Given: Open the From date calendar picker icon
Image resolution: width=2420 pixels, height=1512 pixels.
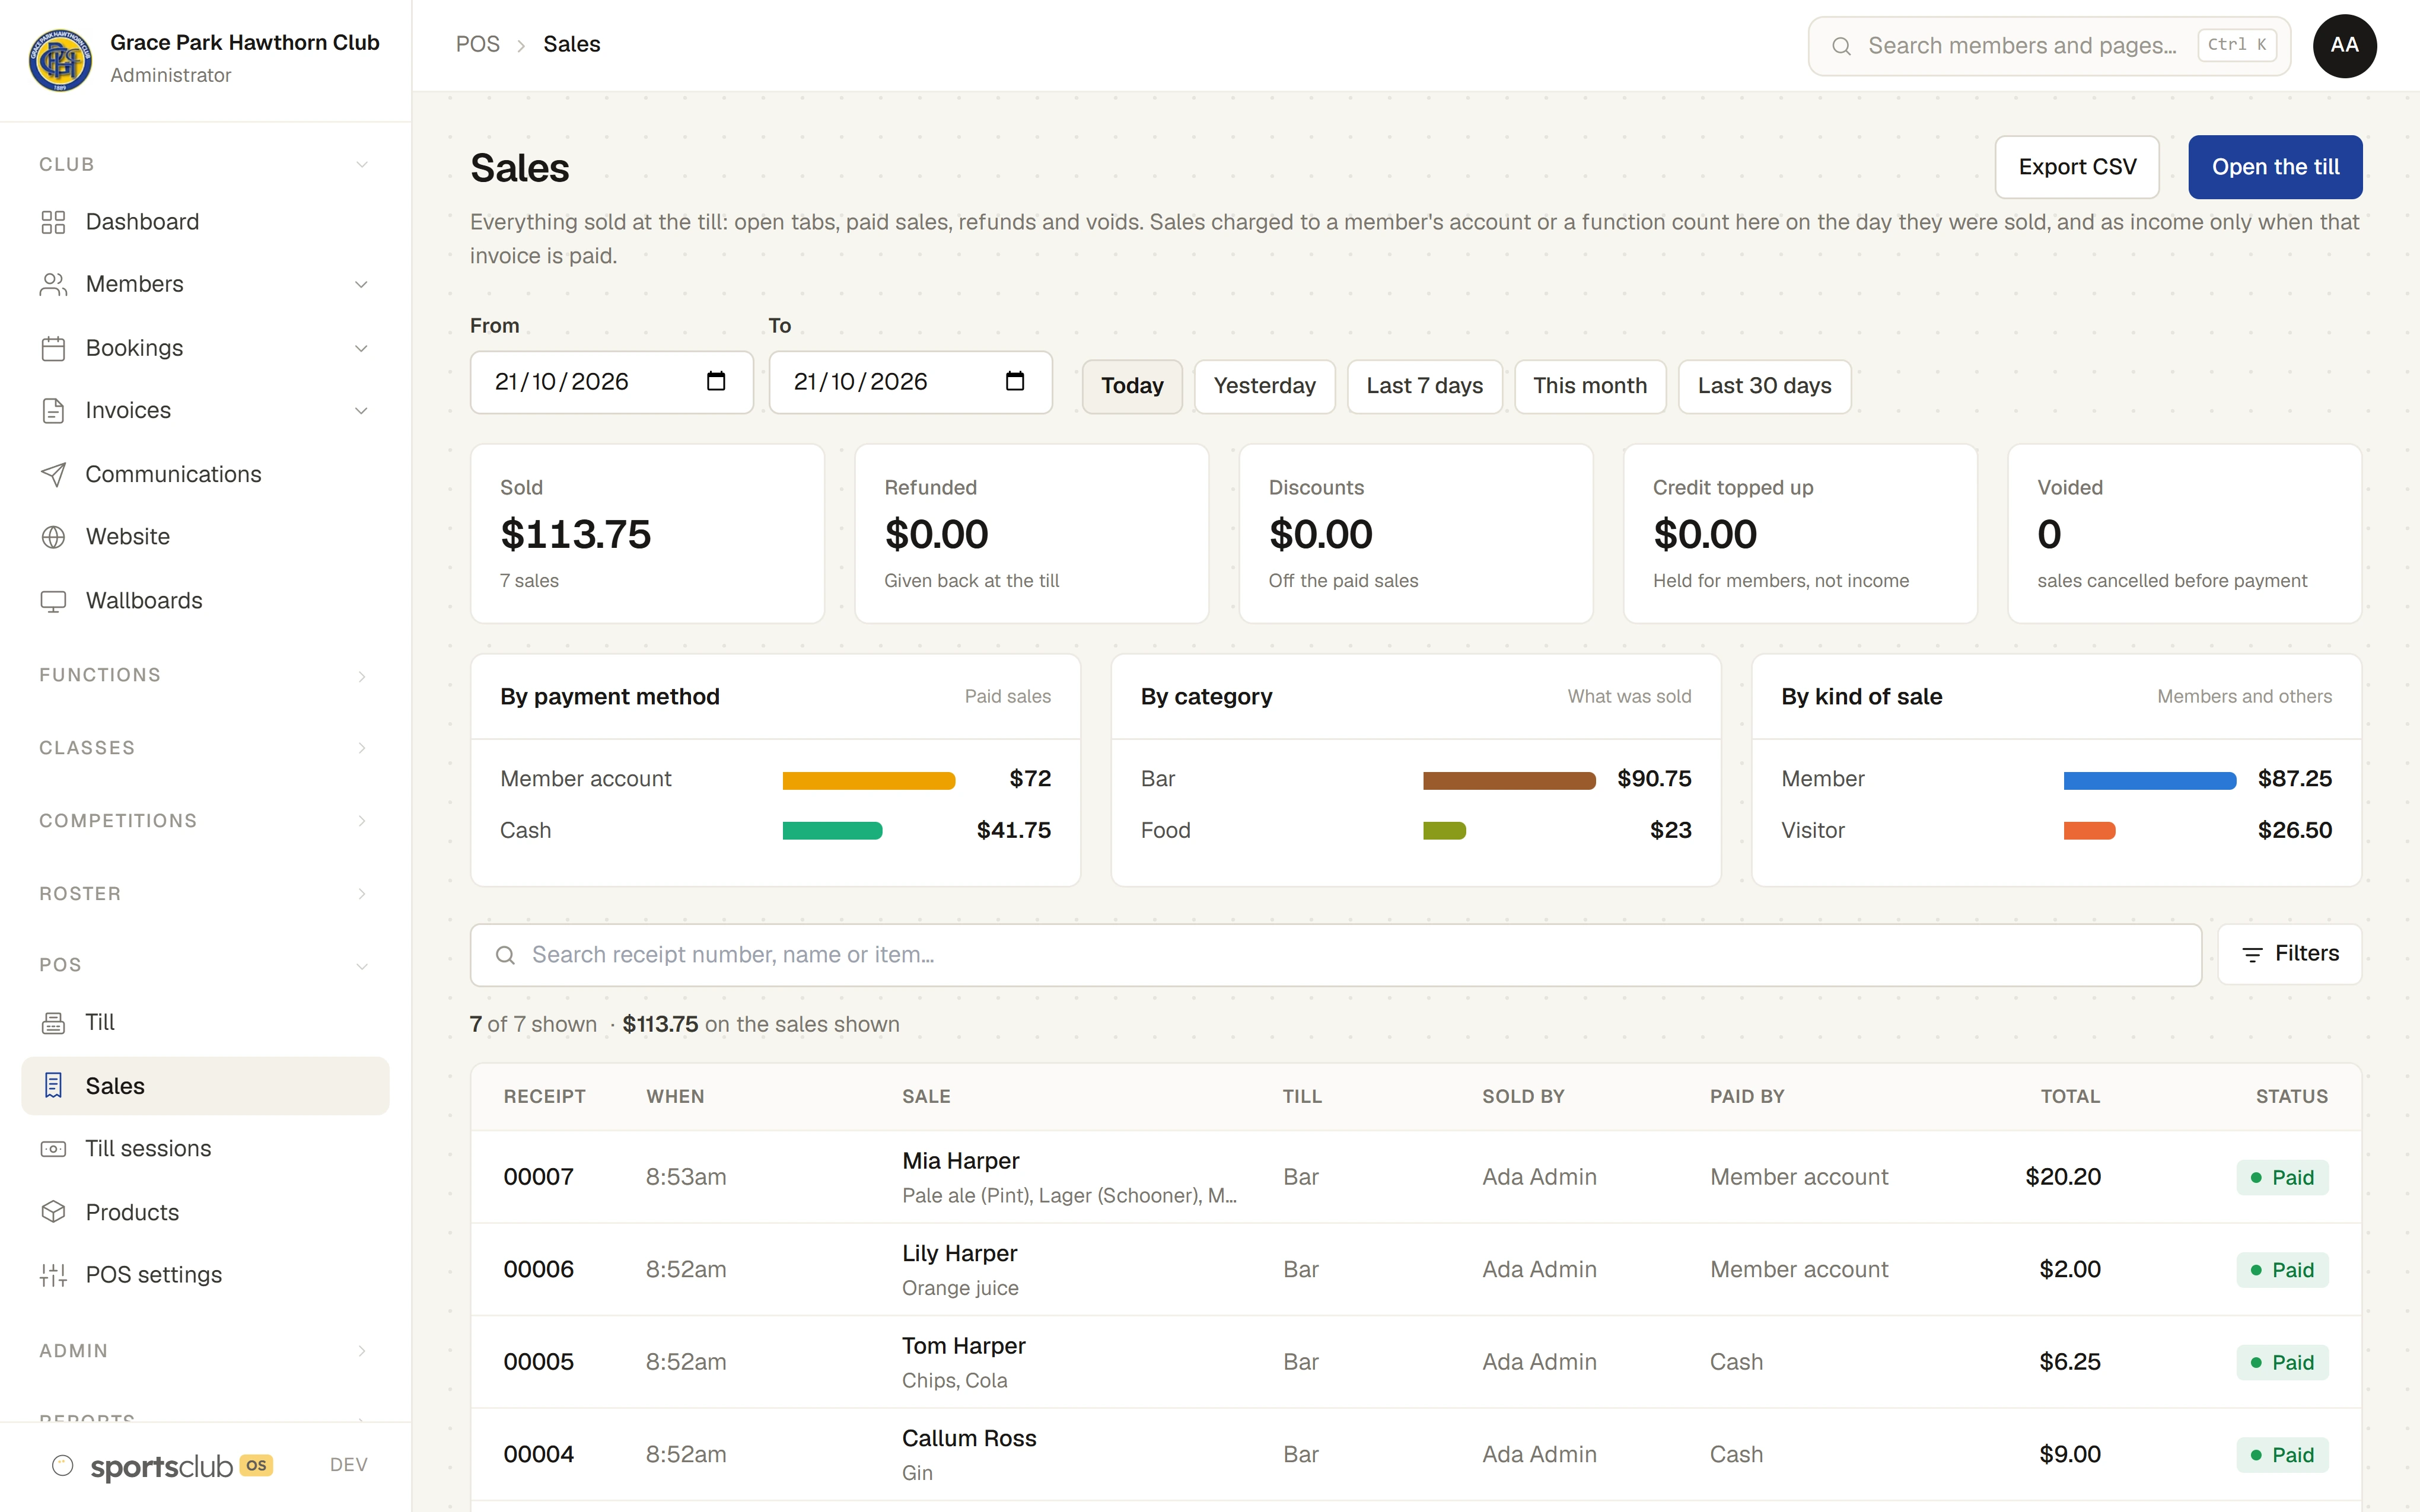Looking at the screenshot, I should tap(716, 381).
